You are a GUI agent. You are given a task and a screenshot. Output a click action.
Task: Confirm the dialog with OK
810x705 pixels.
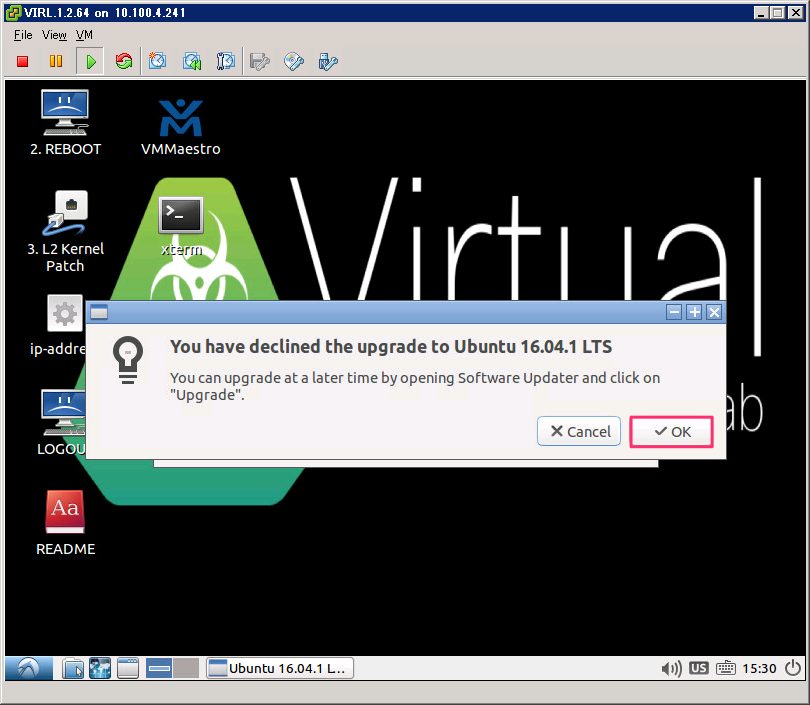coord(672,432)
